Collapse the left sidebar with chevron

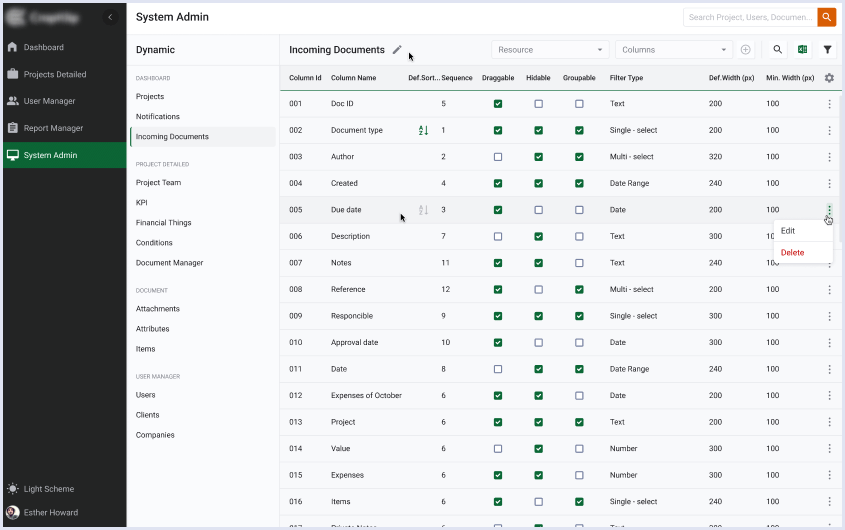tap(110, 17)
